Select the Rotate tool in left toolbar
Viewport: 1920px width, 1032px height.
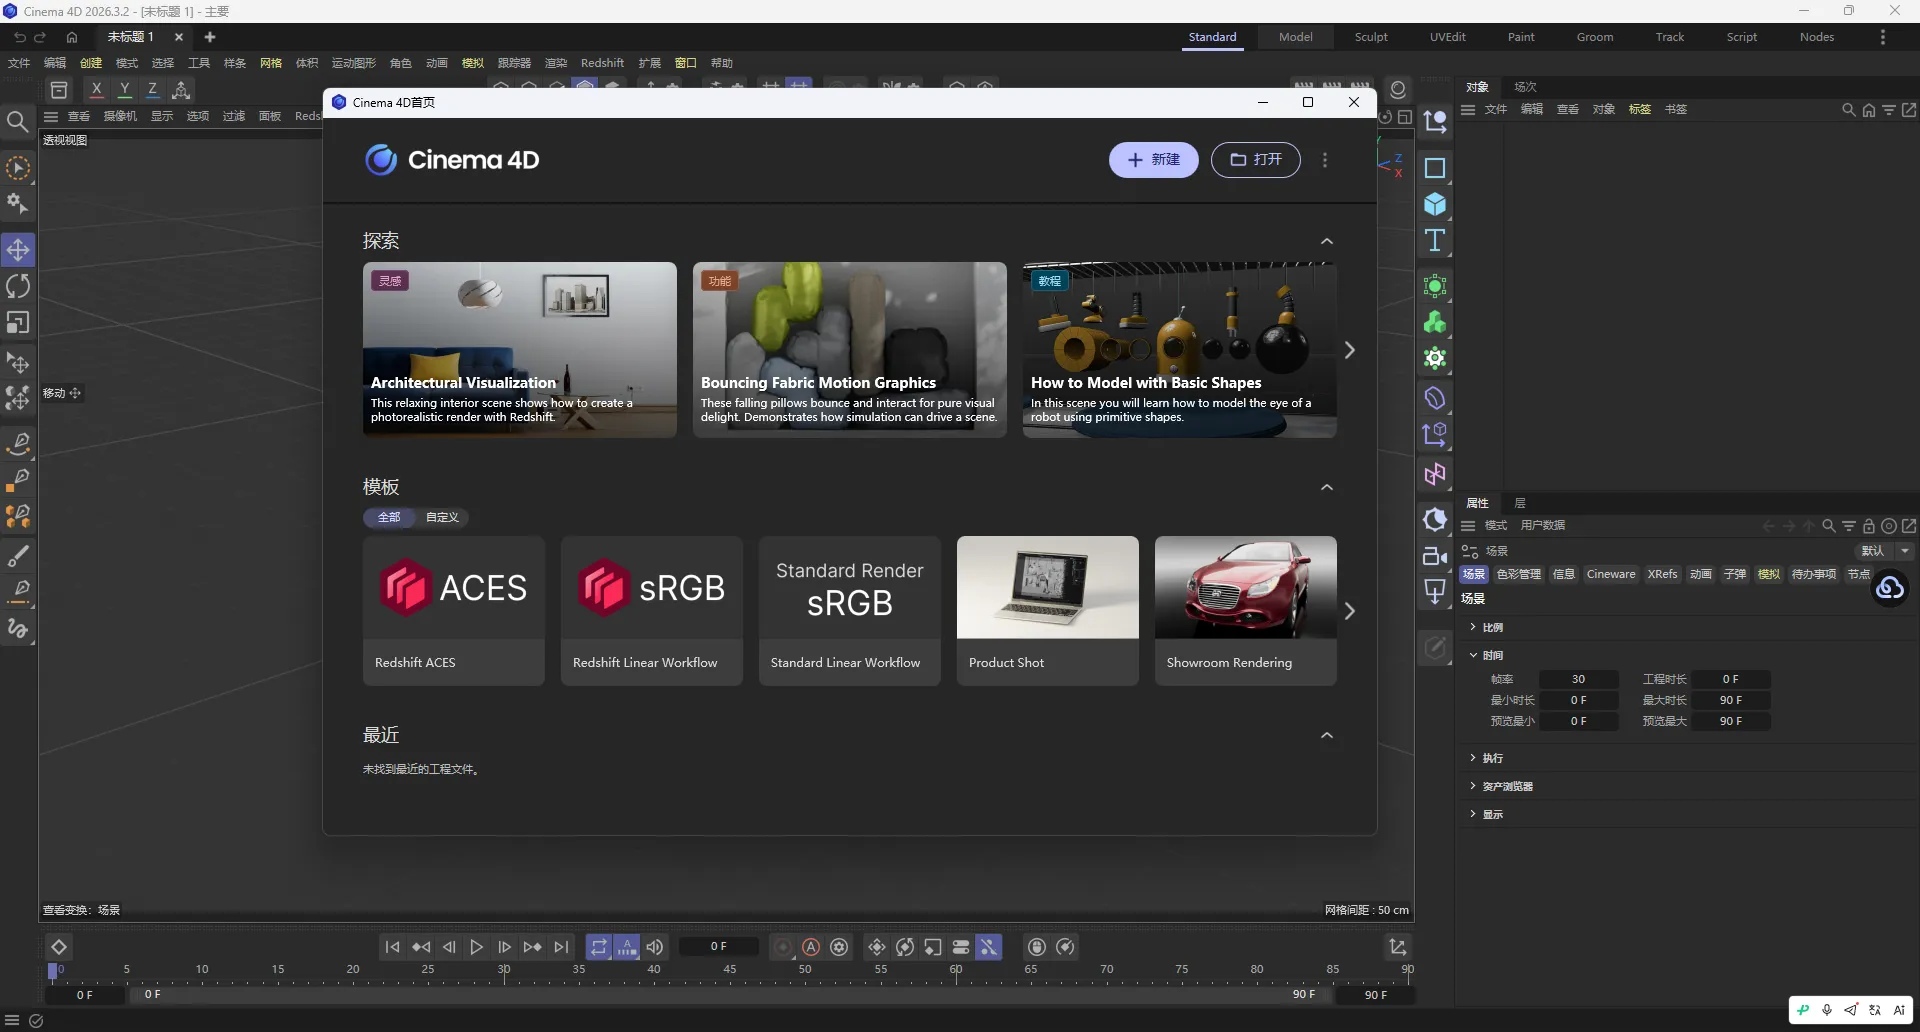pyautogui.click(x=18, y=286)
